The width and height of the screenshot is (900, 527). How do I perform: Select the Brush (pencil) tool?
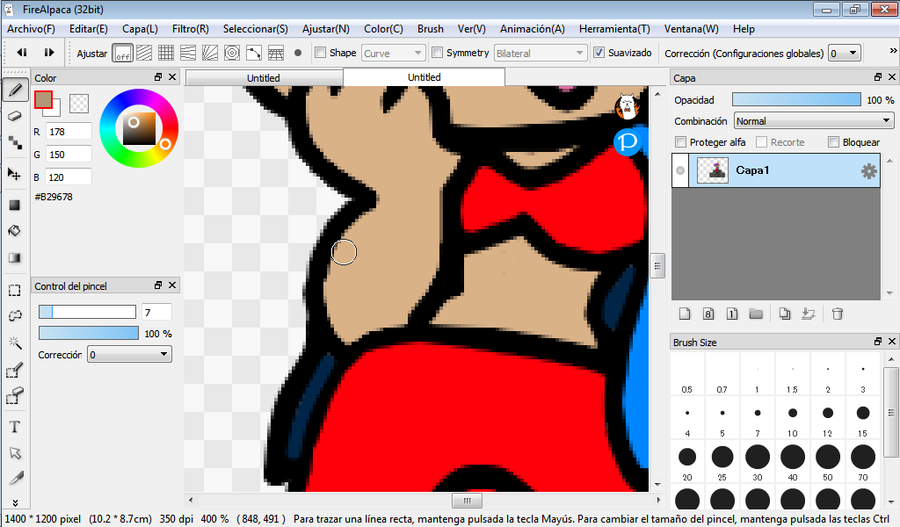coord(15,90)
